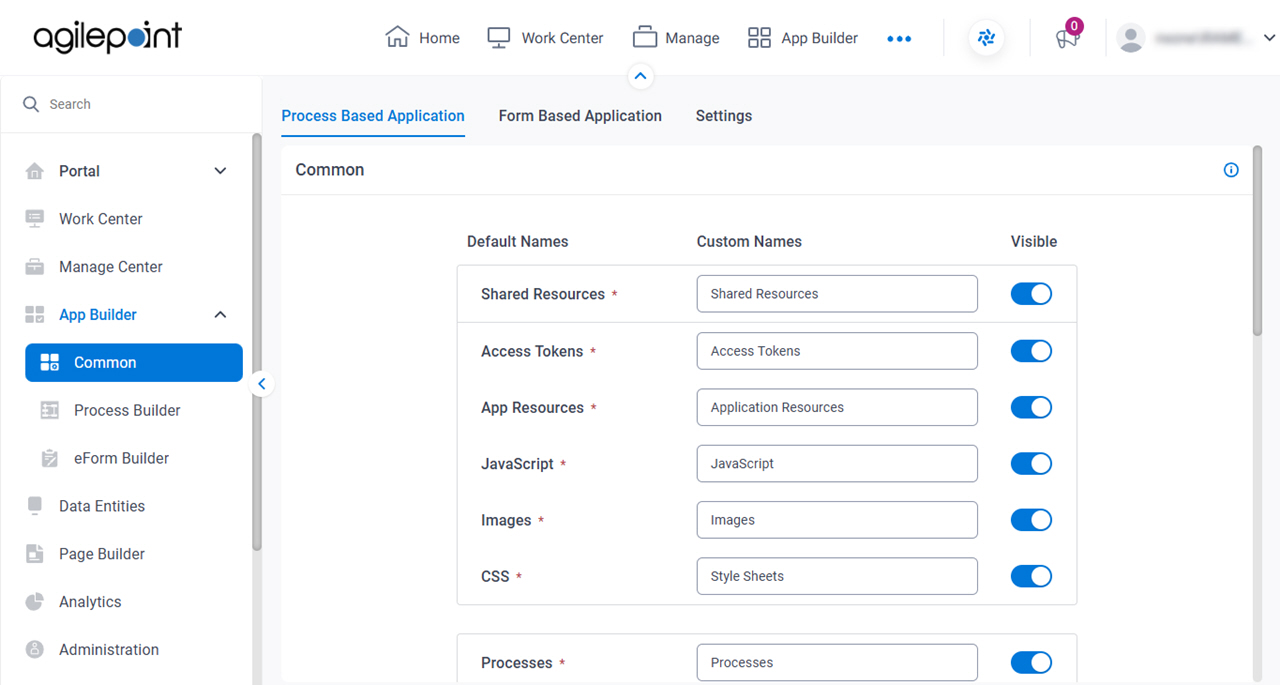The image size is (1280, 685).
Task: Switch to Form Based Application tab
Action: coord(580,116)
